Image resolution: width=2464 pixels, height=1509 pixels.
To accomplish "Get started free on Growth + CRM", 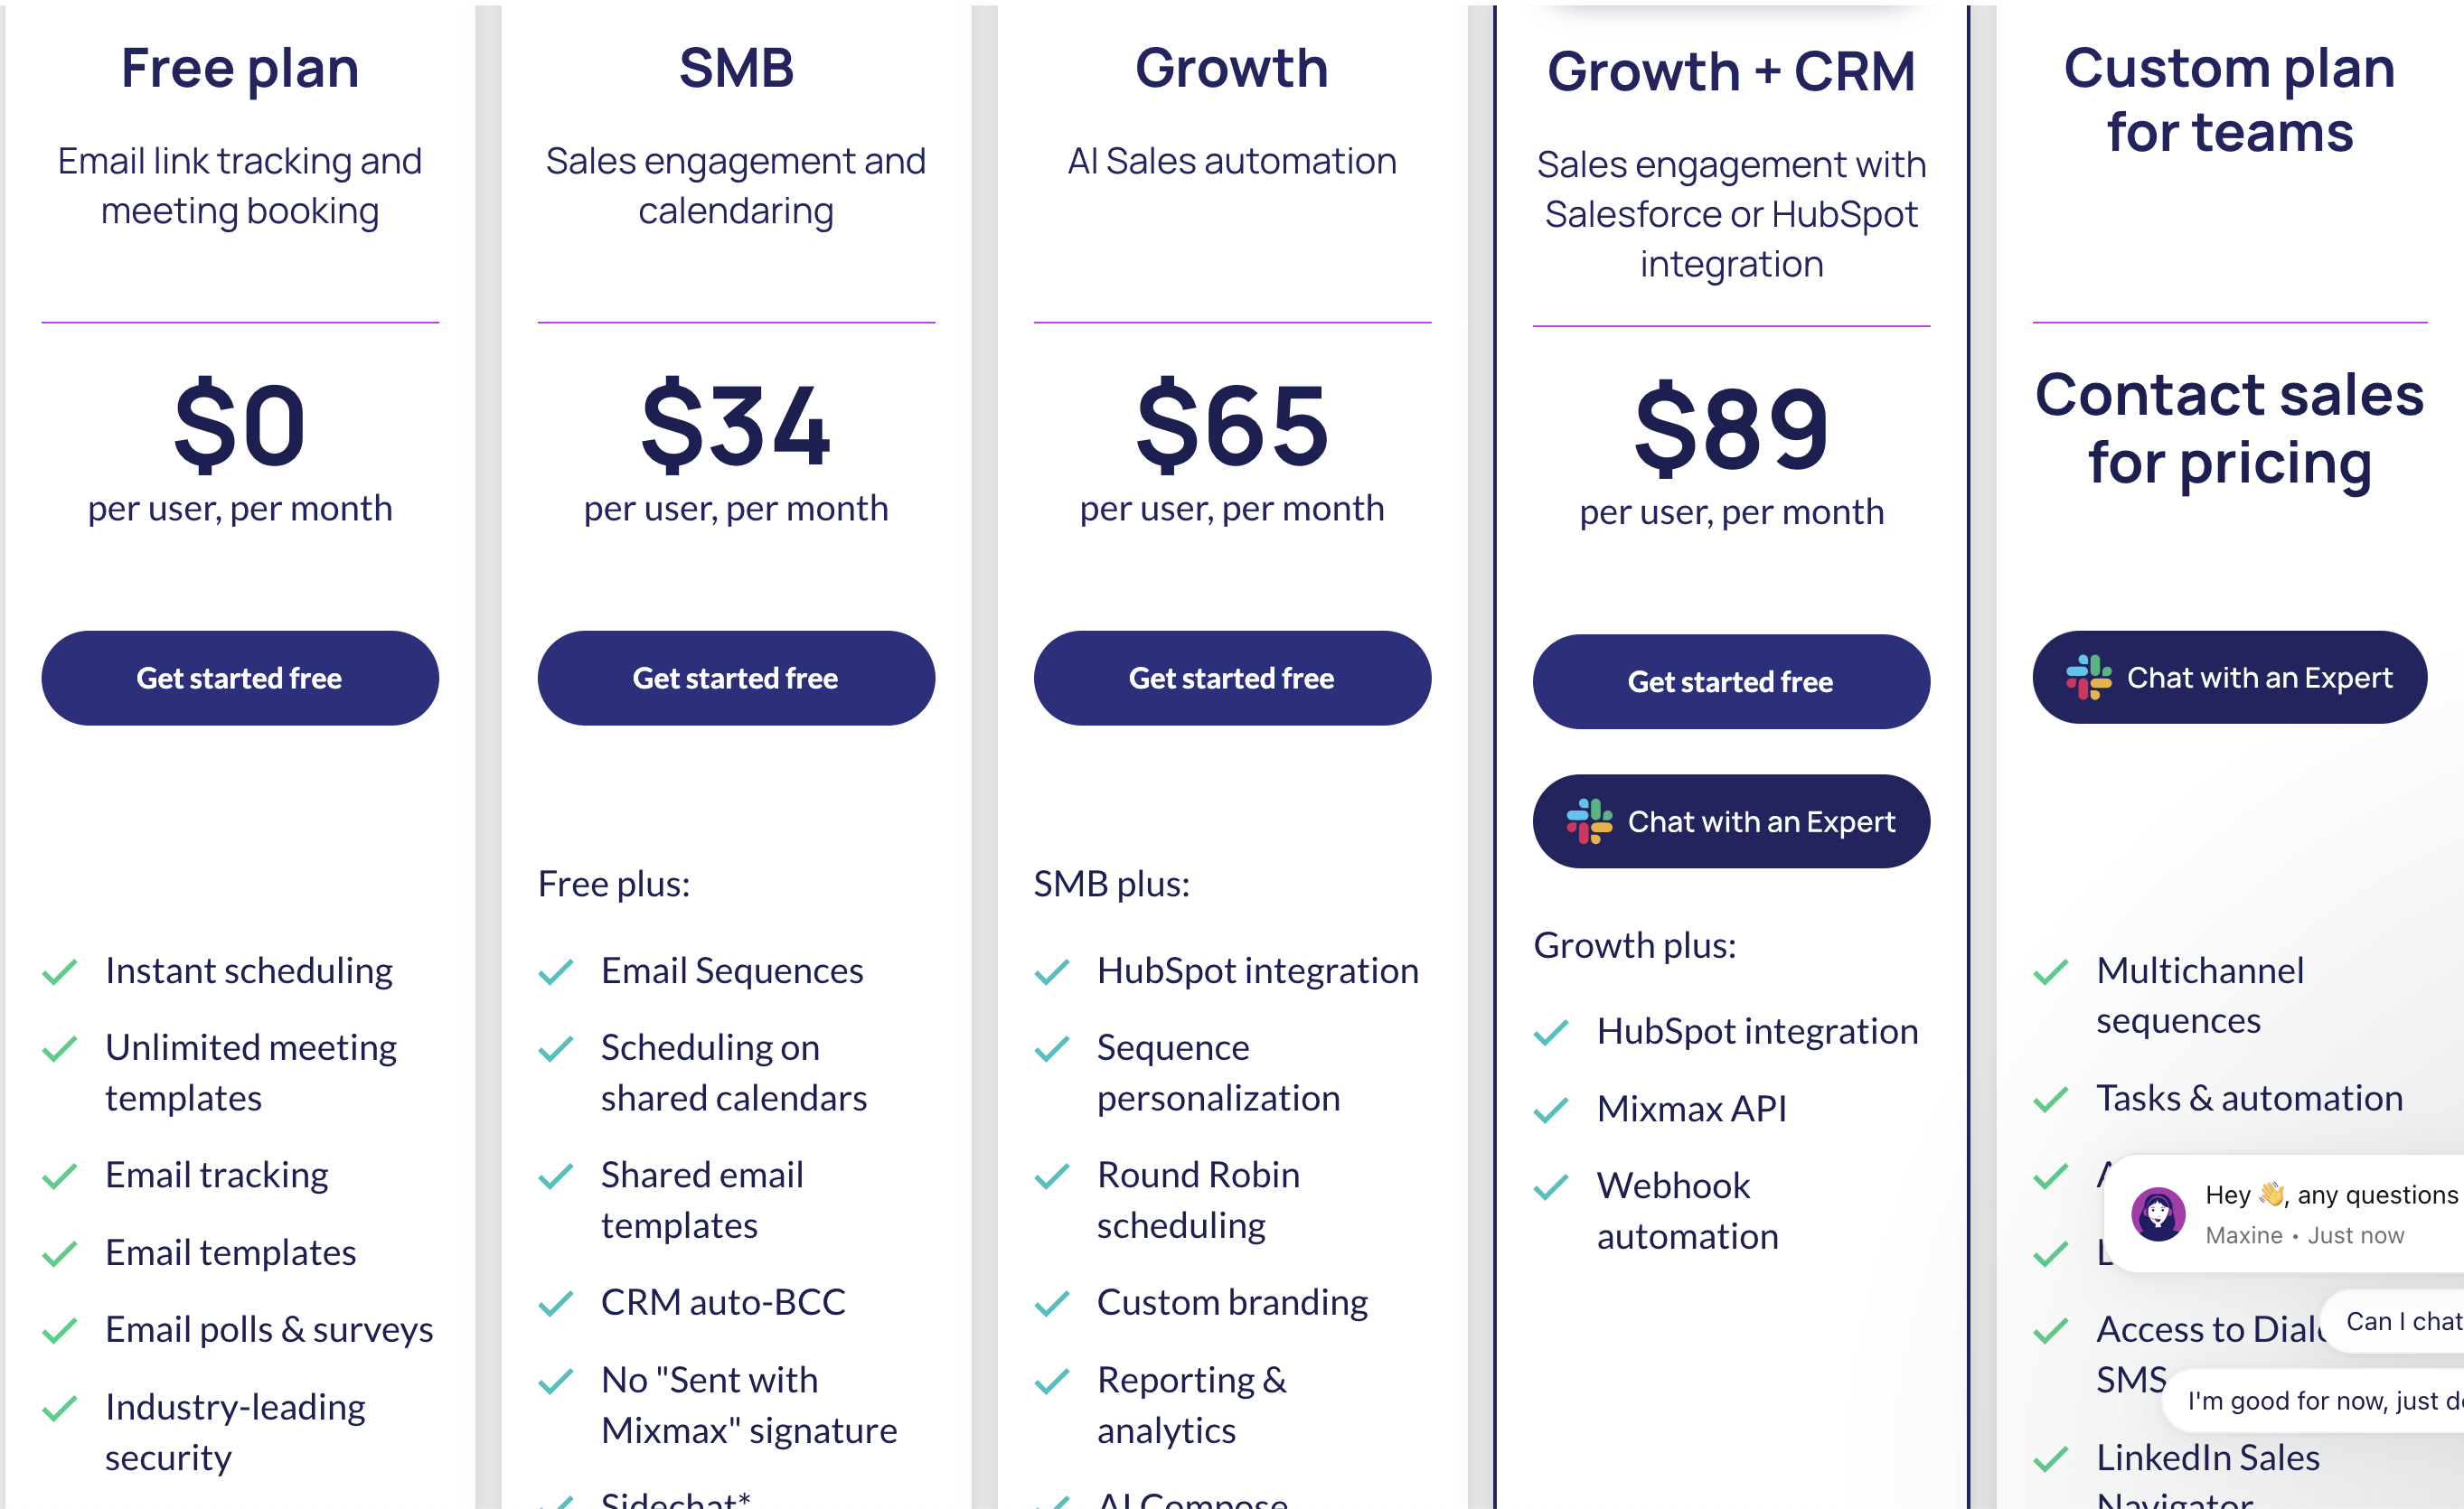I will [1731, 682].
